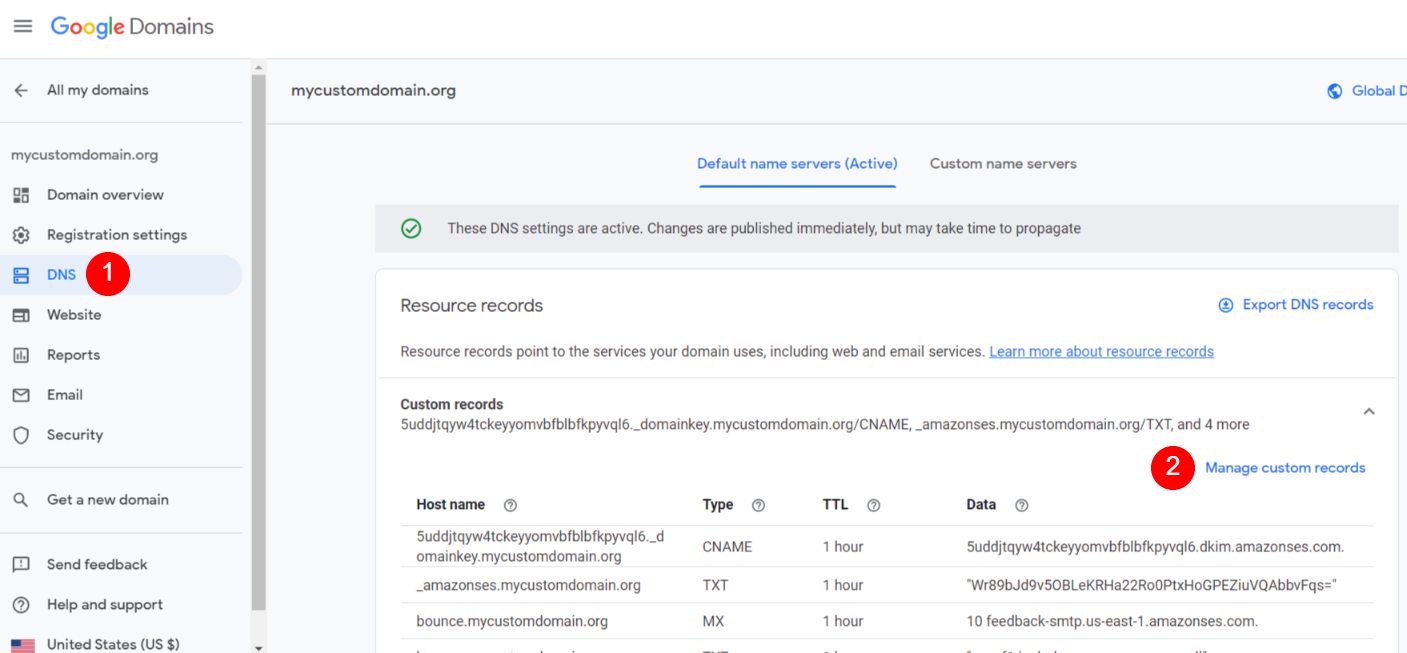This screenshot has width=1407, height=653.
Task: Click the back arrow beside All my domains
Action: 21,90
